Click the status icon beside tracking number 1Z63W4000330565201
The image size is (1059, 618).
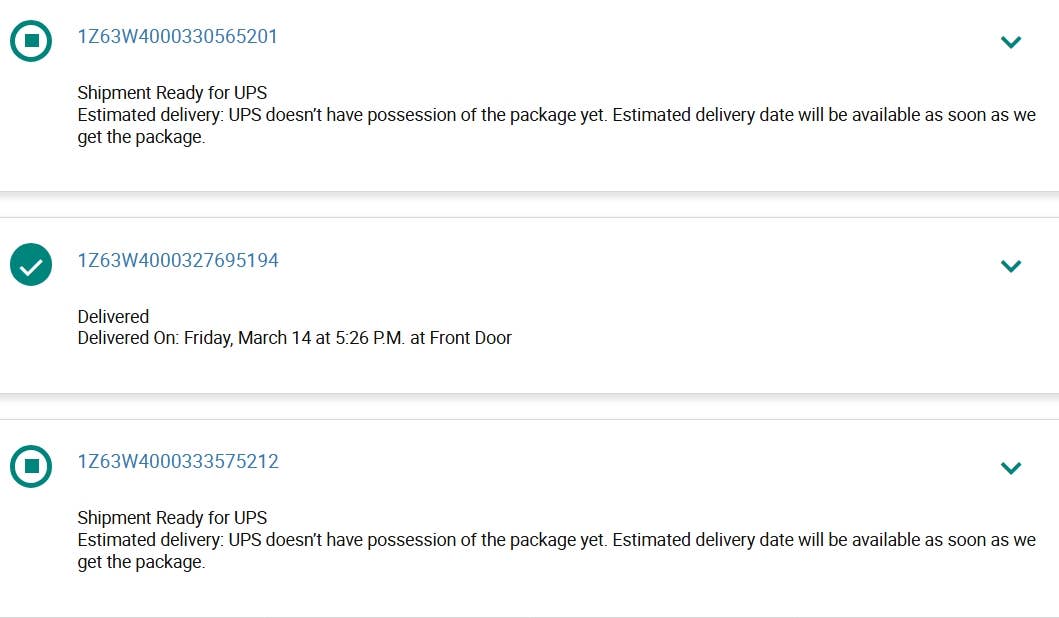pyautogui.click(x=31, y=41)
